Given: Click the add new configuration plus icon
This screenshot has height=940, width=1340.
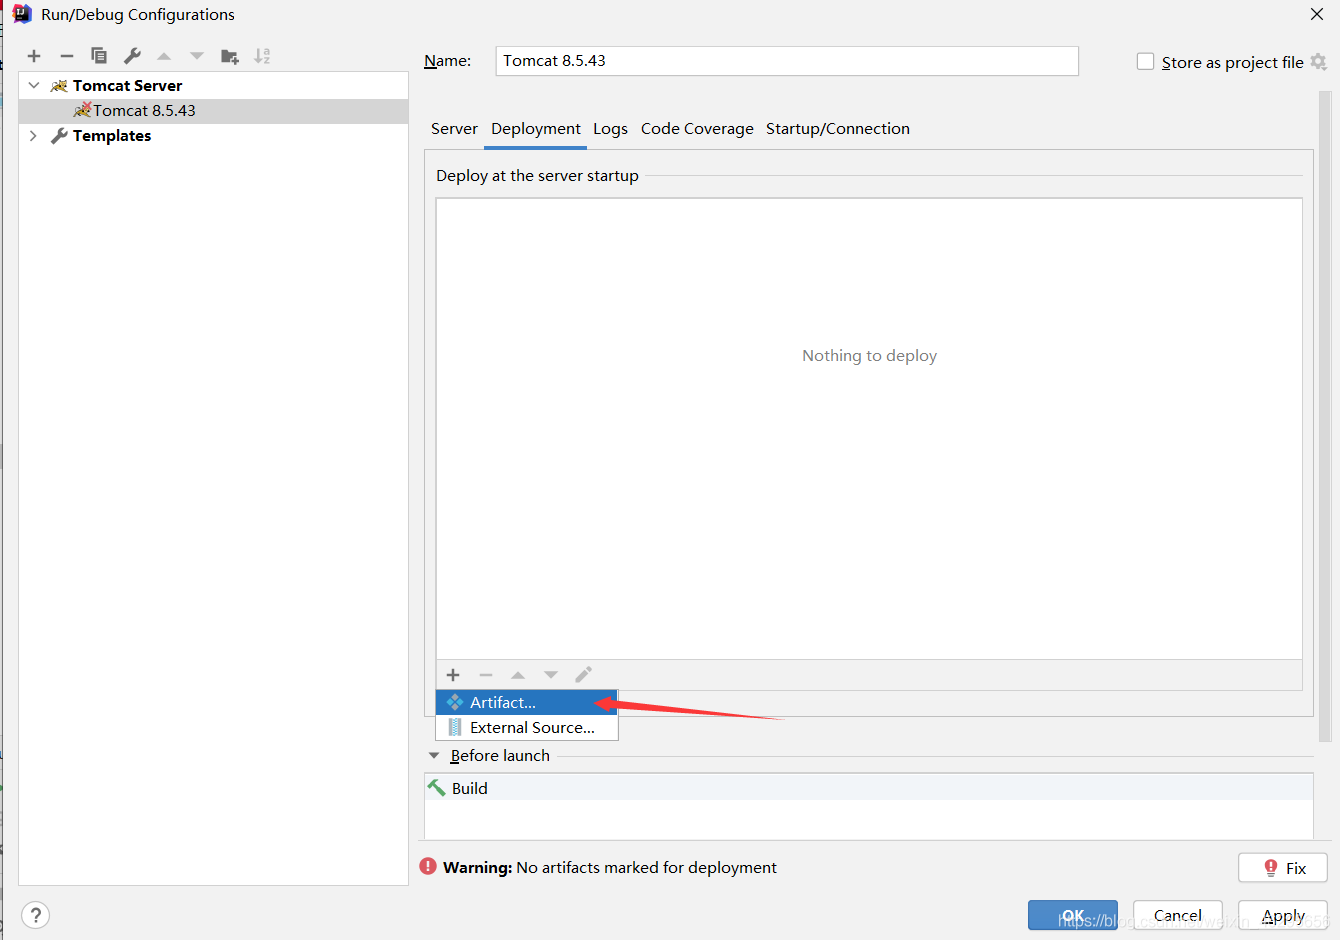Looking at the screenshot, I should tap(34, 56).
